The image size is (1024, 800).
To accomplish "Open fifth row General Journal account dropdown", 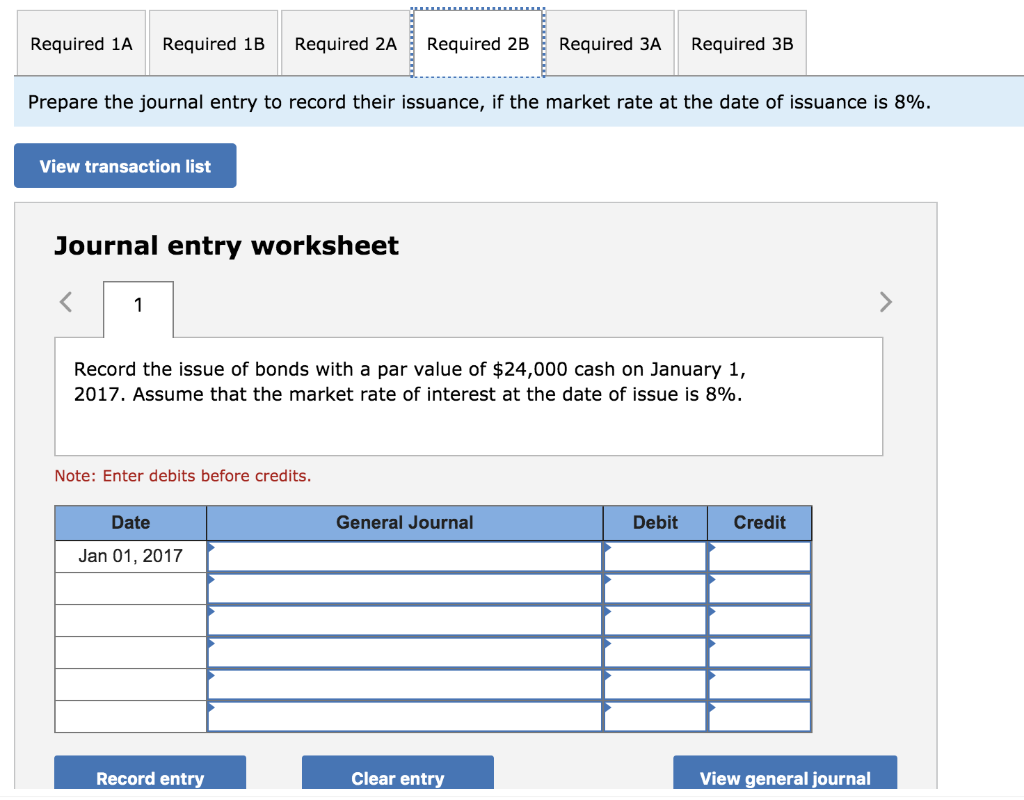I will point(405,684).
